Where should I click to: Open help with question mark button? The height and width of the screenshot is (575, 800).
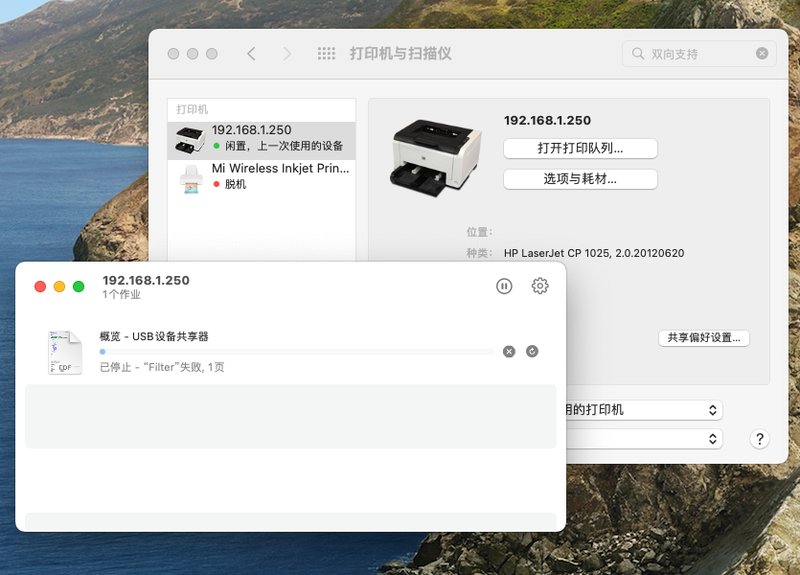(x=759, y=439)
